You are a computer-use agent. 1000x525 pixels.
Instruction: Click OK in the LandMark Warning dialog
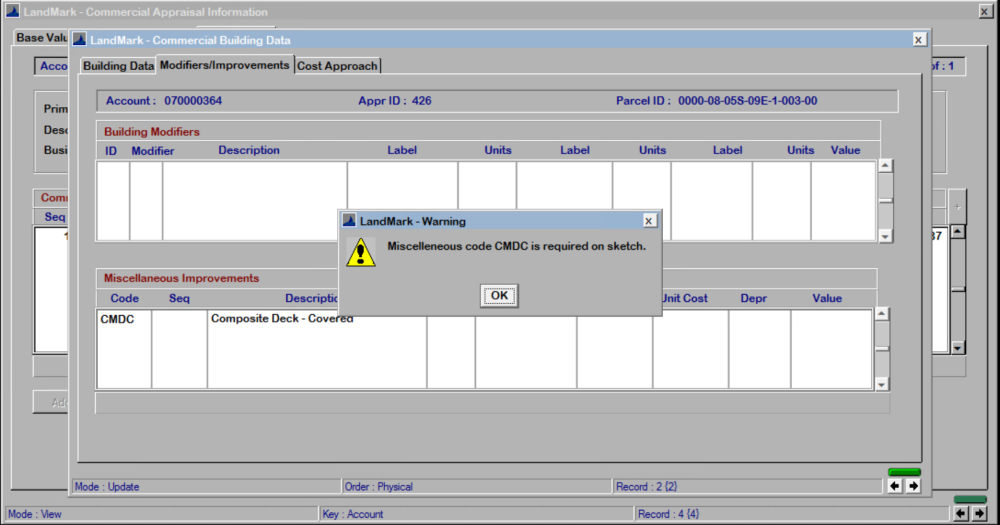point(499,295)
